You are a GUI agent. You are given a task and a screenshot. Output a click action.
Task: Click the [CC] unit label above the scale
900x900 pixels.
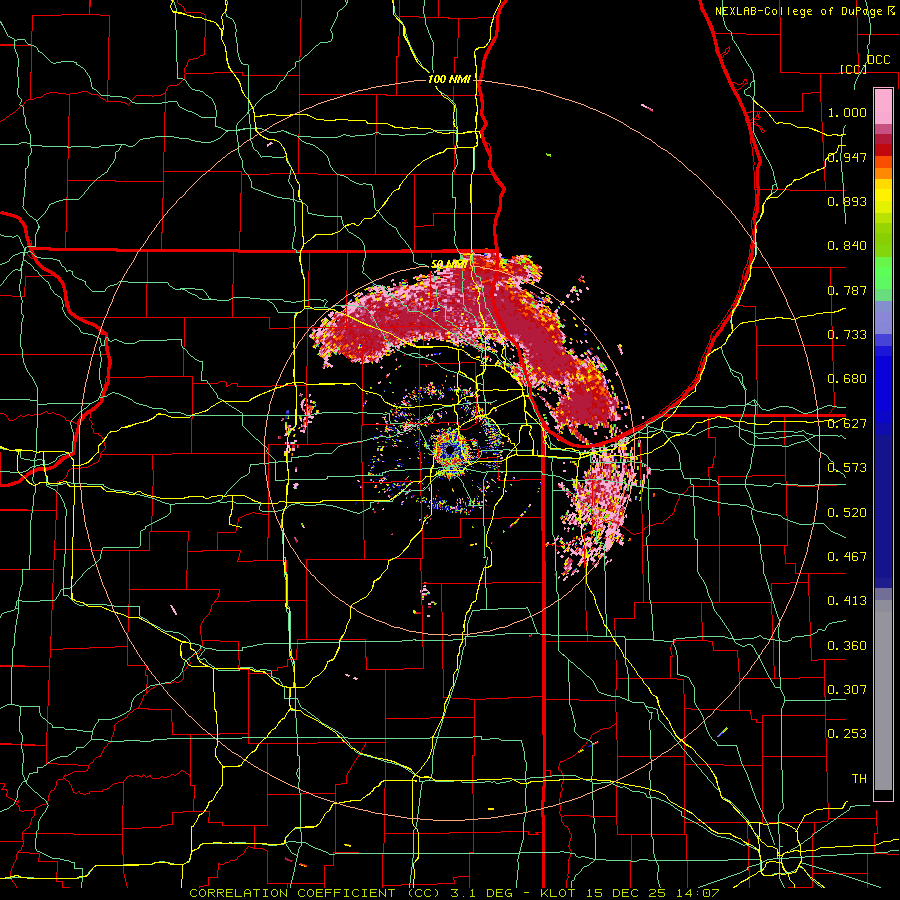pyautogui.click(x=853, y=69)
